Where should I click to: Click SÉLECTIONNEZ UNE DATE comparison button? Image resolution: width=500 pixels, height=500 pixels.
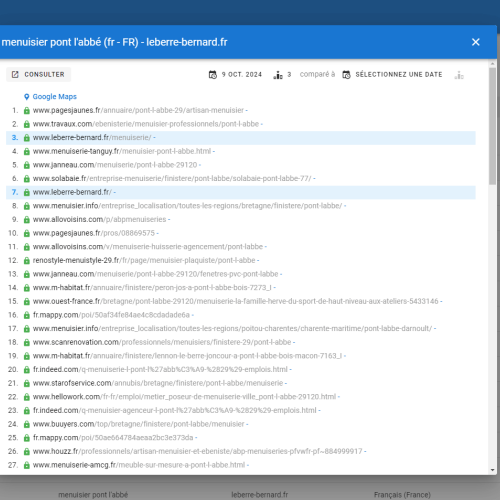(x=393, y=75)
